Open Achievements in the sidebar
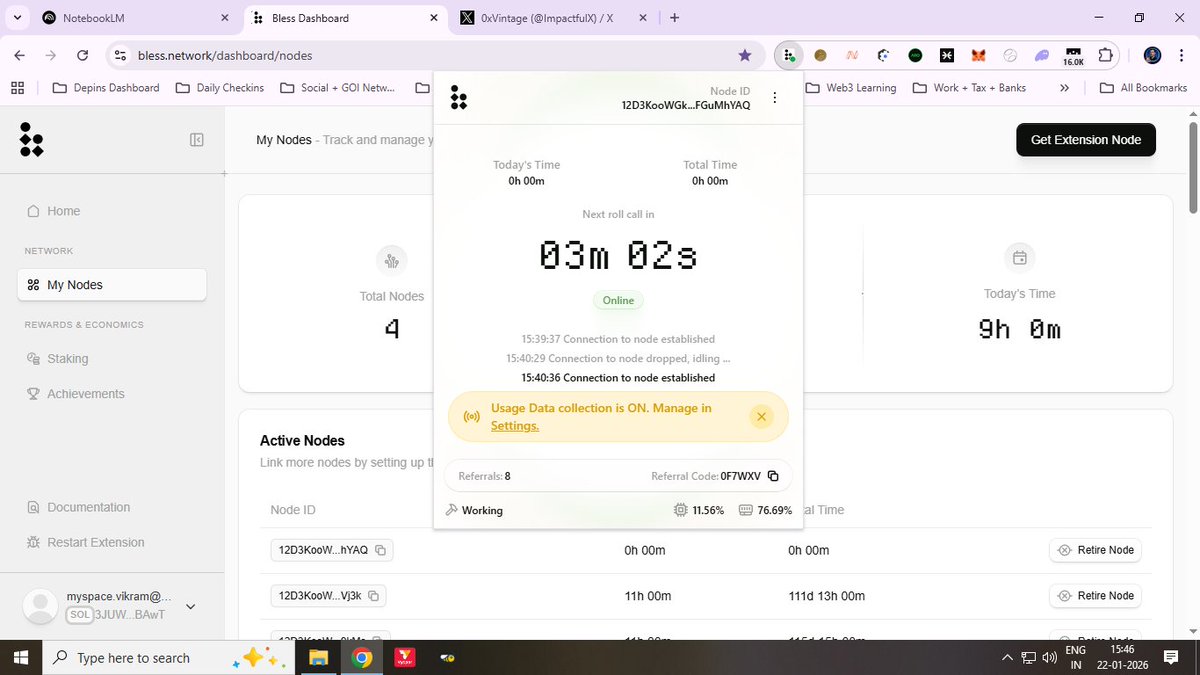The height and width of the screenshot is (675, 1200). 76,394
